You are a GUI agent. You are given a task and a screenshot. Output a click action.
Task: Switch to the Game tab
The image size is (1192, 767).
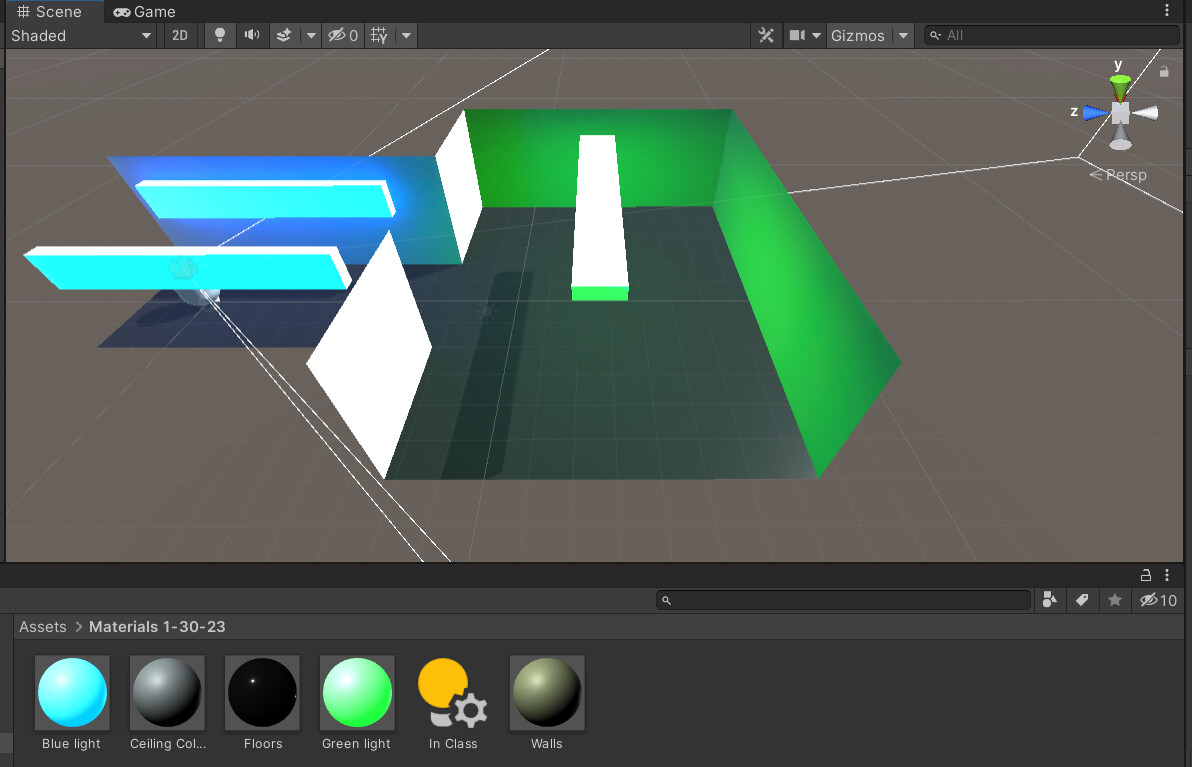(144, 12)
